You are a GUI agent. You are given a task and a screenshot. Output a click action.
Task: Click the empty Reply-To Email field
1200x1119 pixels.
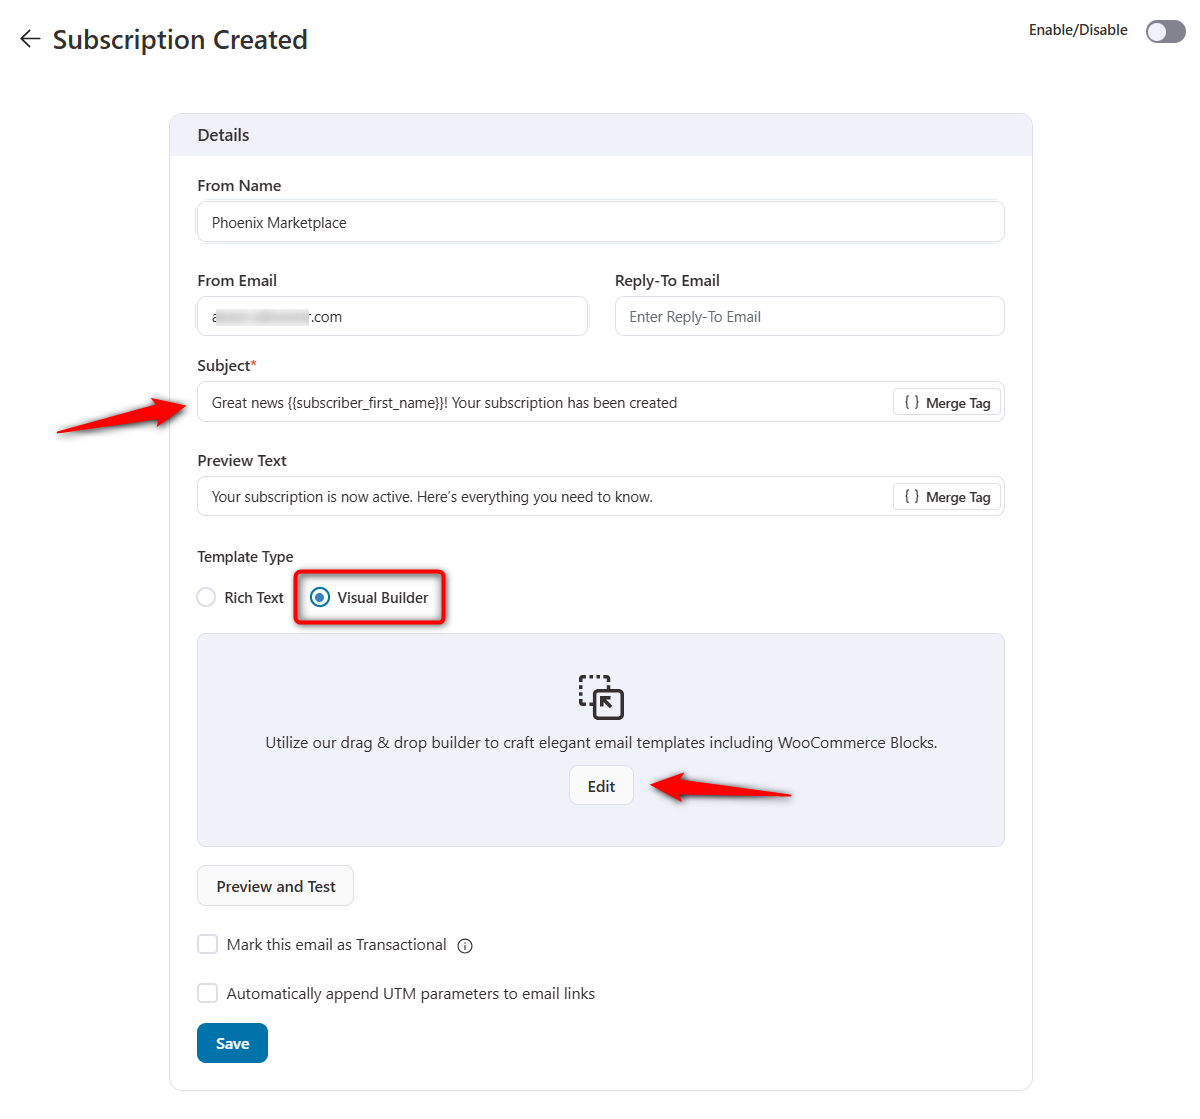coord(808,316)
